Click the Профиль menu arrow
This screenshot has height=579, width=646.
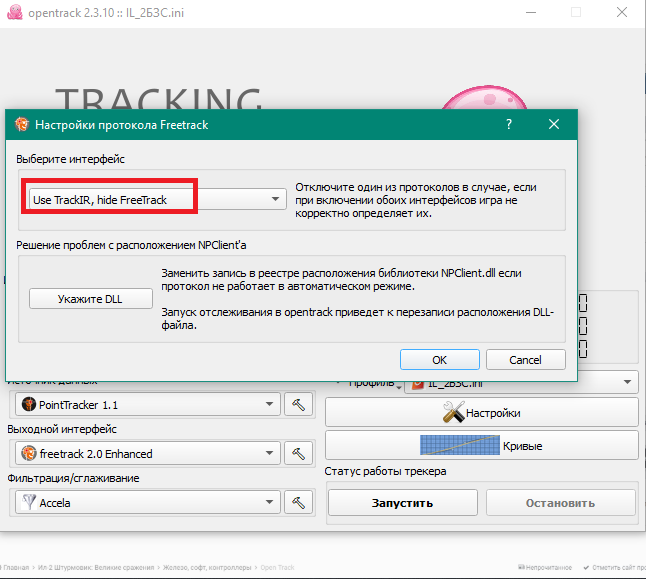(398, 387)
